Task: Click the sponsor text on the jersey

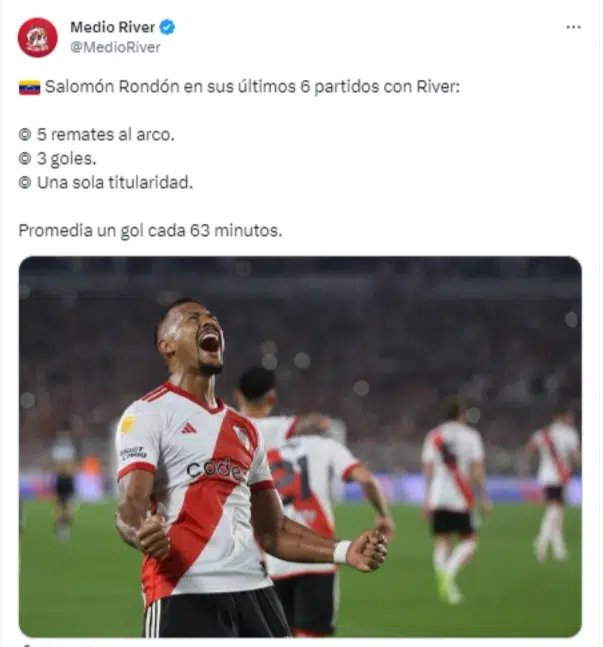Action: coord(215,469)
